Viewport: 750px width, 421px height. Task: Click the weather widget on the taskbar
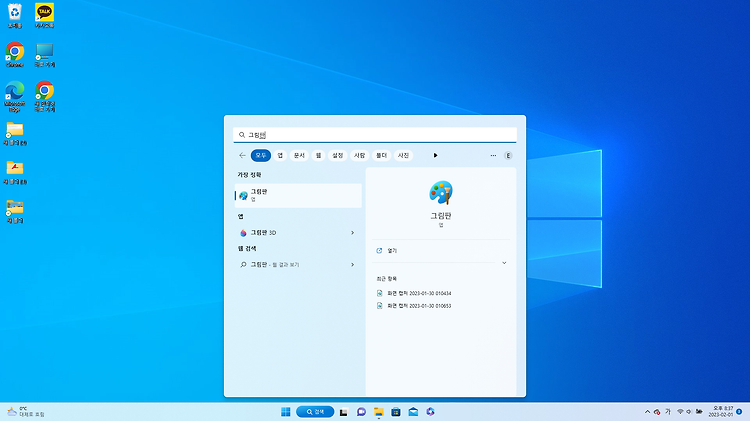pyautogui.click(x=26, y=411)
